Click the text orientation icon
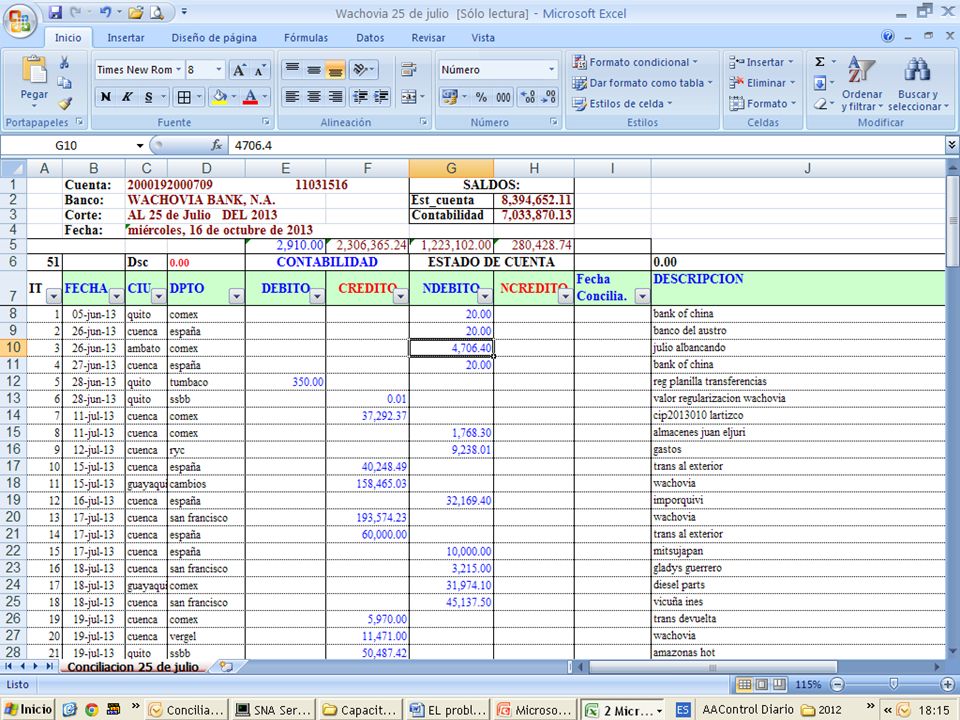Viewport: 960px width, 720px height. (362, 69)
